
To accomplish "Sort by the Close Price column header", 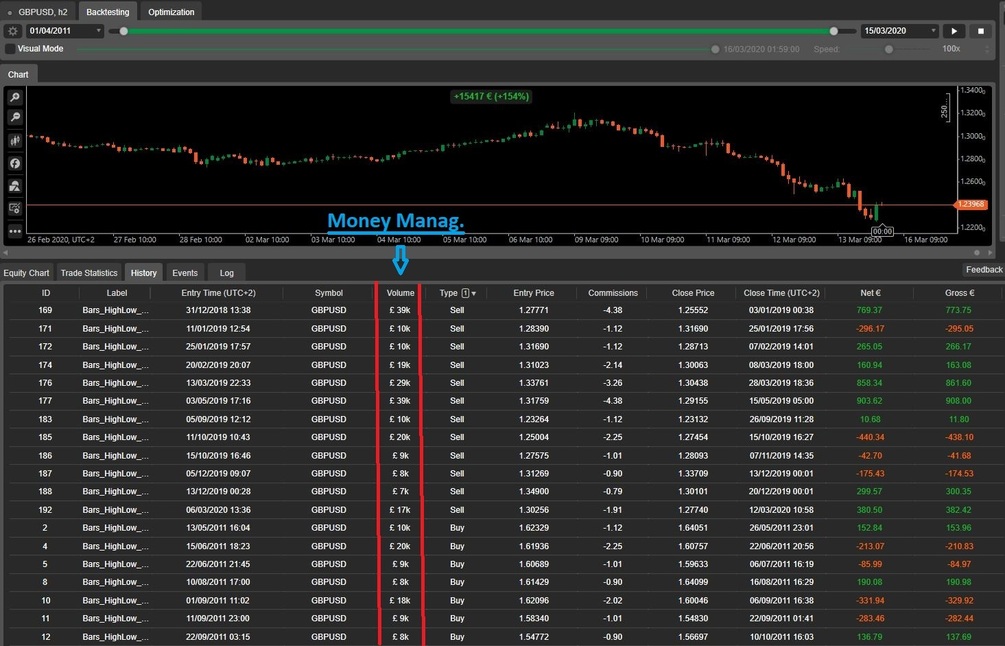I will pos(693,293).
